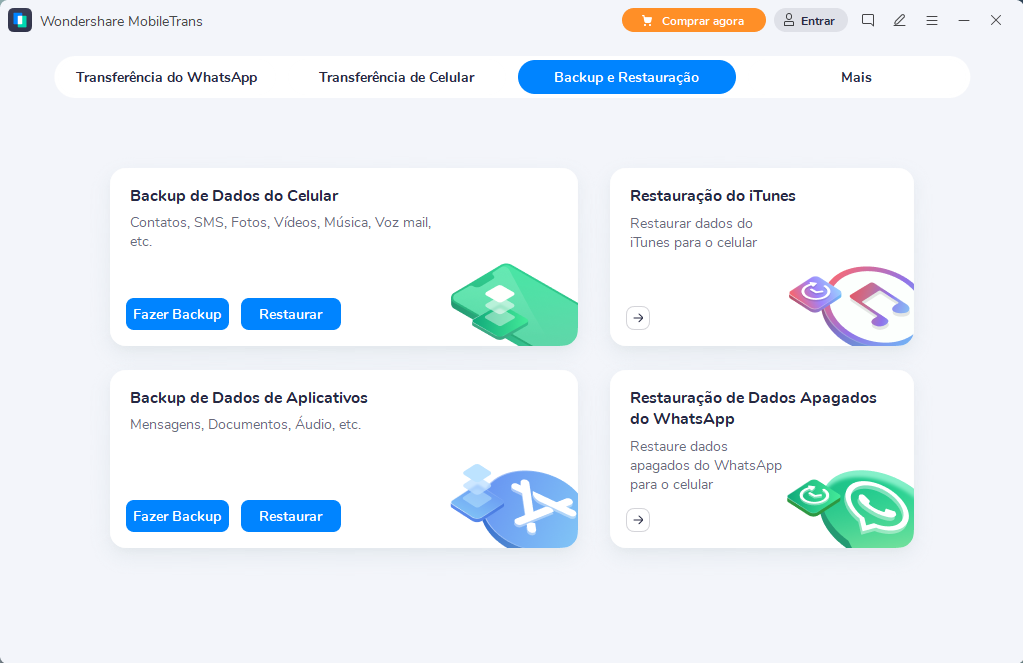Viewport: 1023px width, 663px height.
Task: Click the Comprar agora button
Action: point(694,20)
